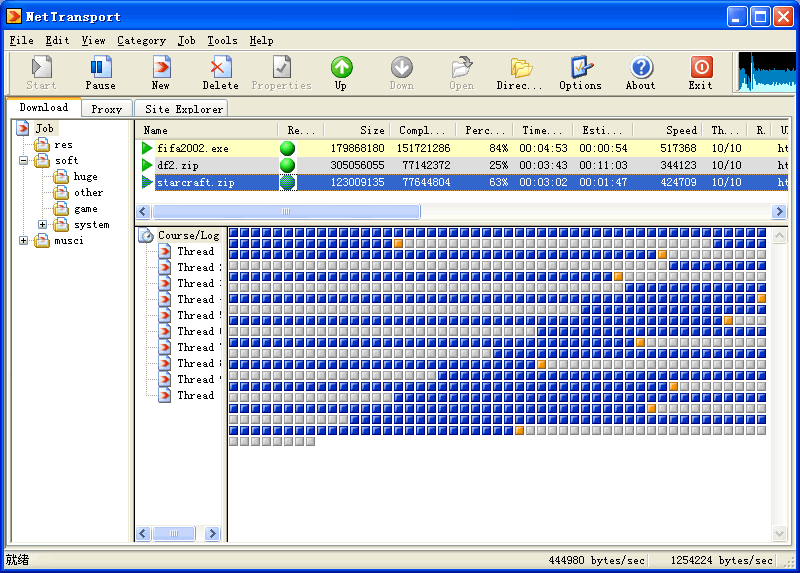
Task: Click the Course/Log clock icon
Action: click(147, 235)
